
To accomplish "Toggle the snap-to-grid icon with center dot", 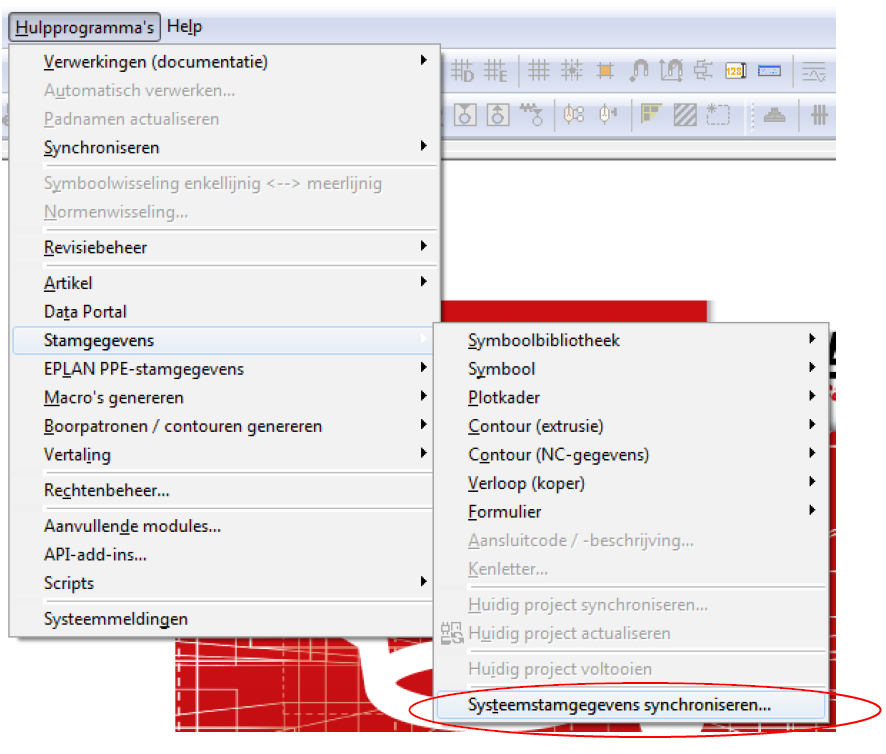I will [x=571, y=71].
